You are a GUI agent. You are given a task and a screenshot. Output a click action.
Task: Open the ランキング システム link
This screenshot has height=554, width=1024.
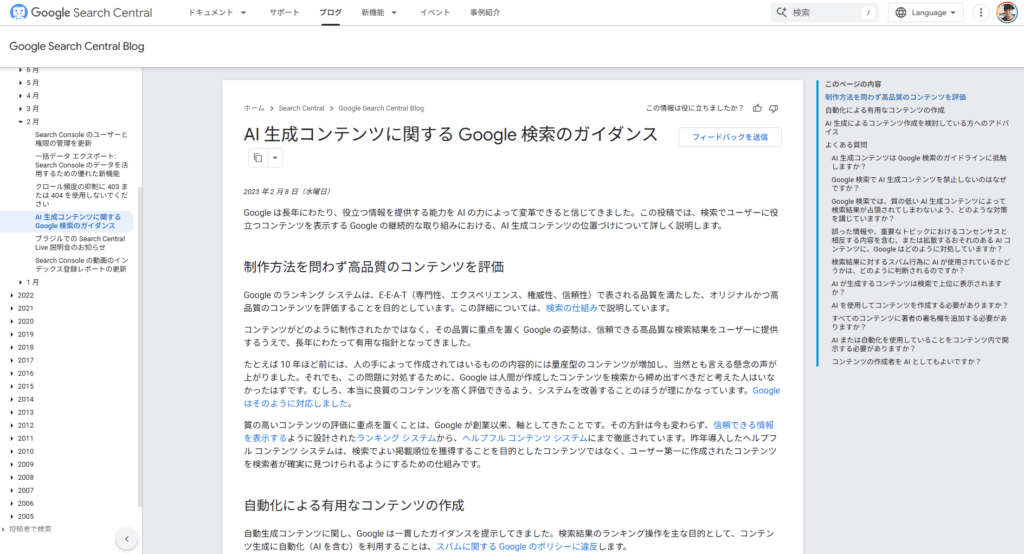(396, 438)
